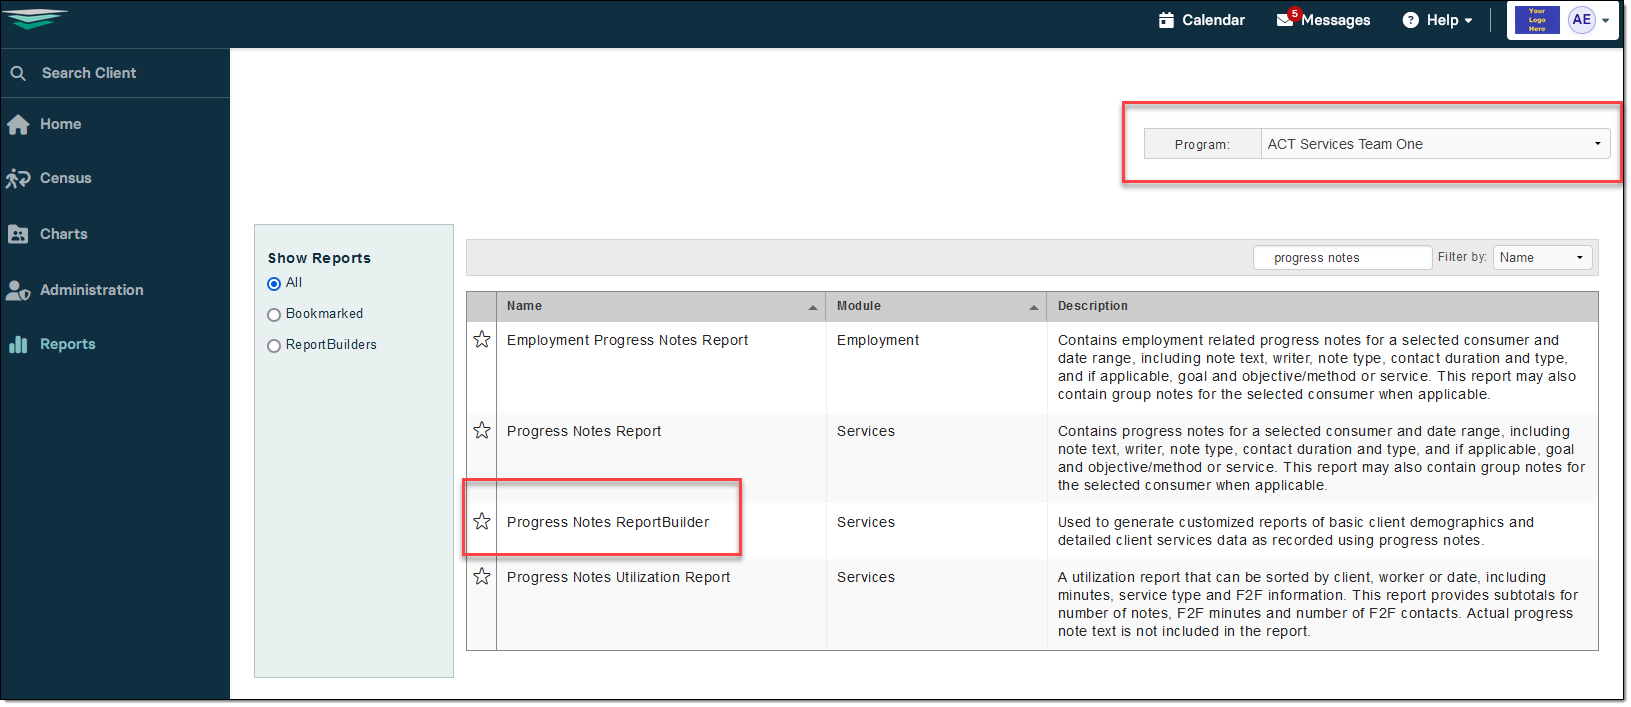This screenshot has height=707, width=1631.
Task: Bookmark Progress Notes ReportBuilder with star
Action: coord(482,522)
